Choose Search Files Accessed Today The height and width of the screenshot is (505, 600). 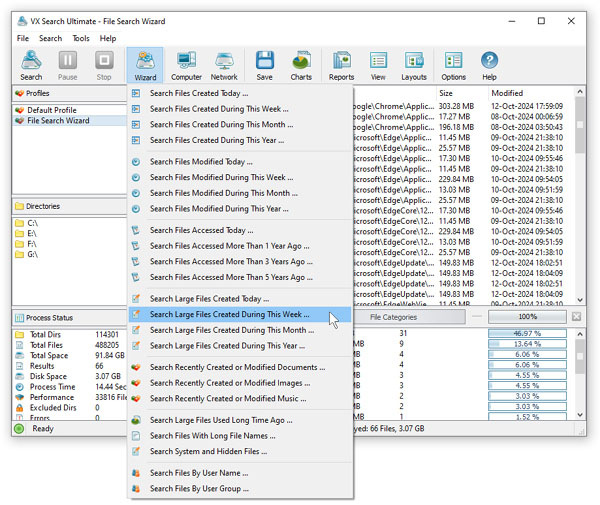coord(240,230)
